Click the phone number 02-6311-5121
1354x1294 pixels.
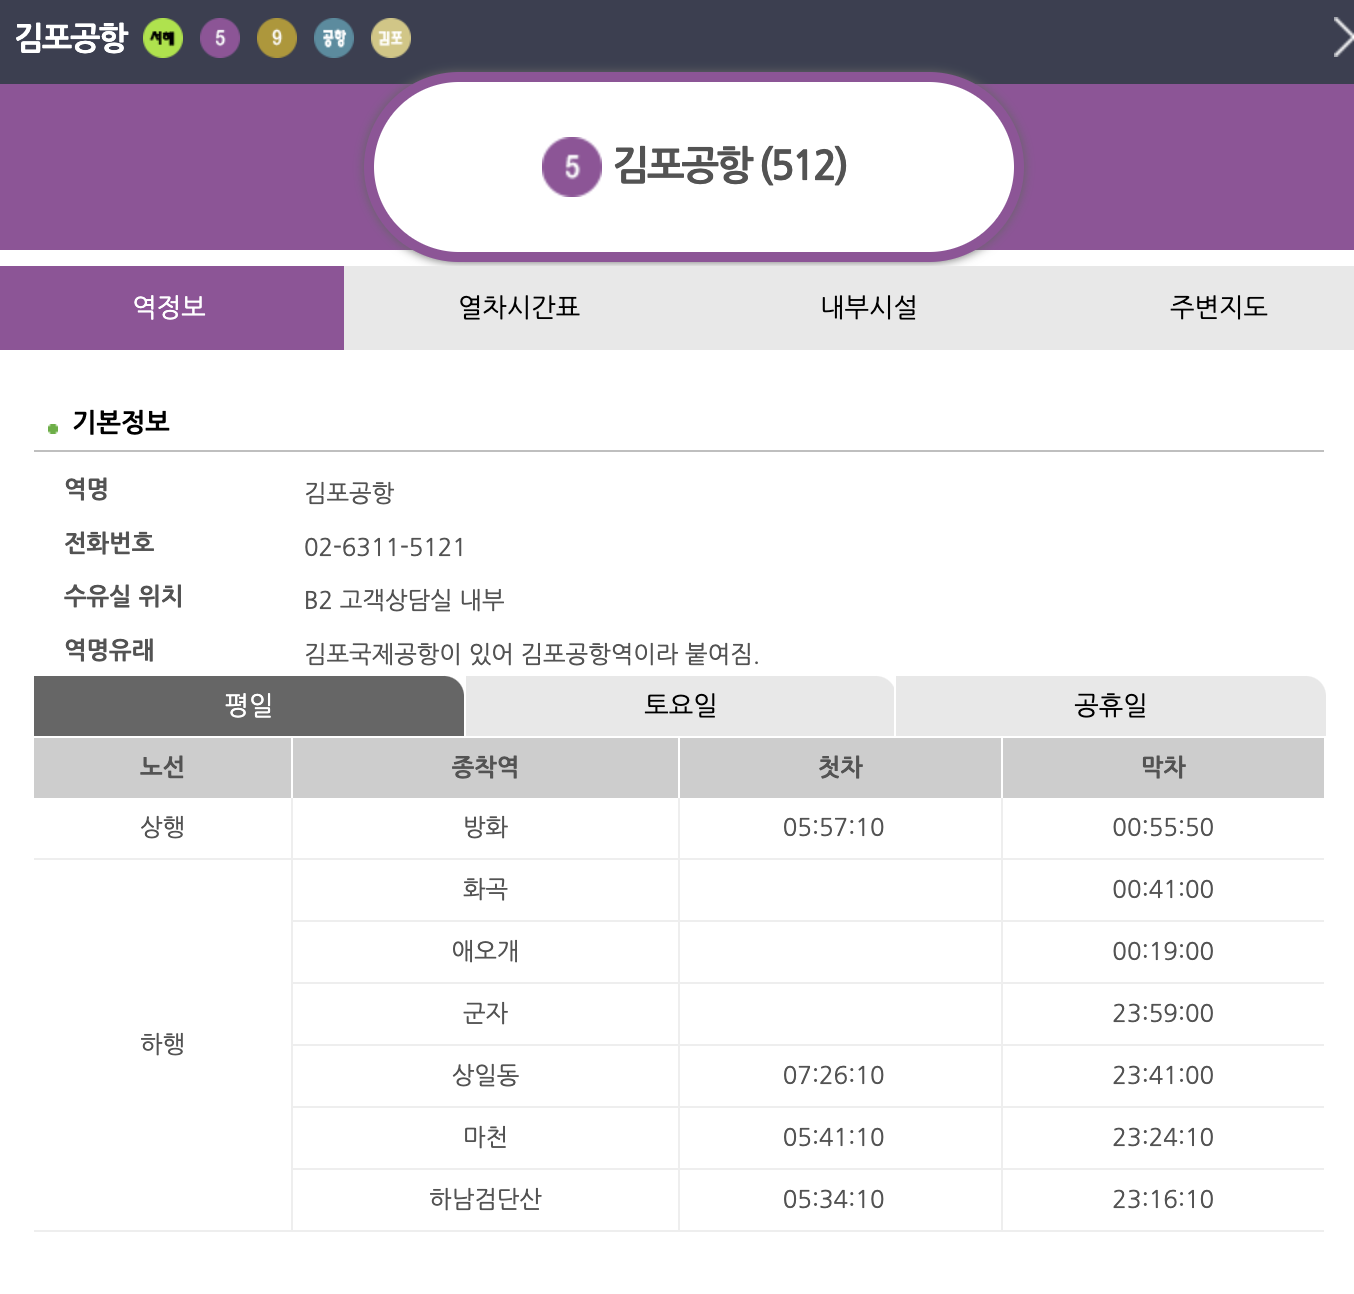(385, 548)
